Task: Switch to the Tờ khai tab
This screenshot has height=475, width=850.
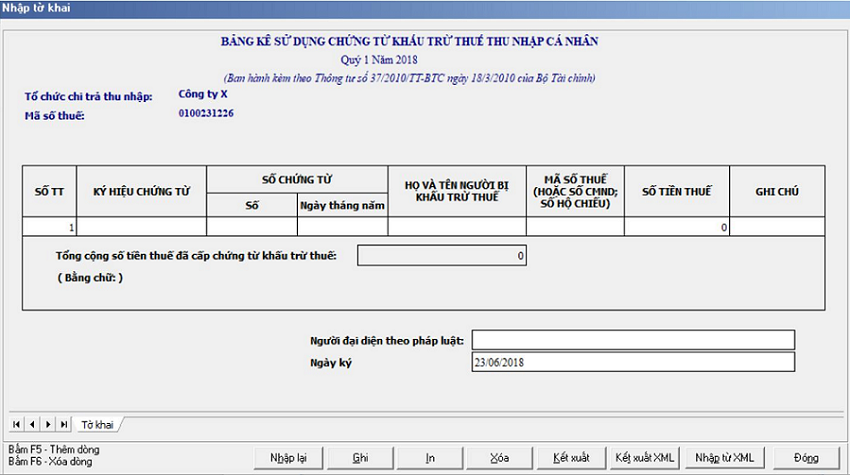Action: pyautogui.click(x=97, y=425)
